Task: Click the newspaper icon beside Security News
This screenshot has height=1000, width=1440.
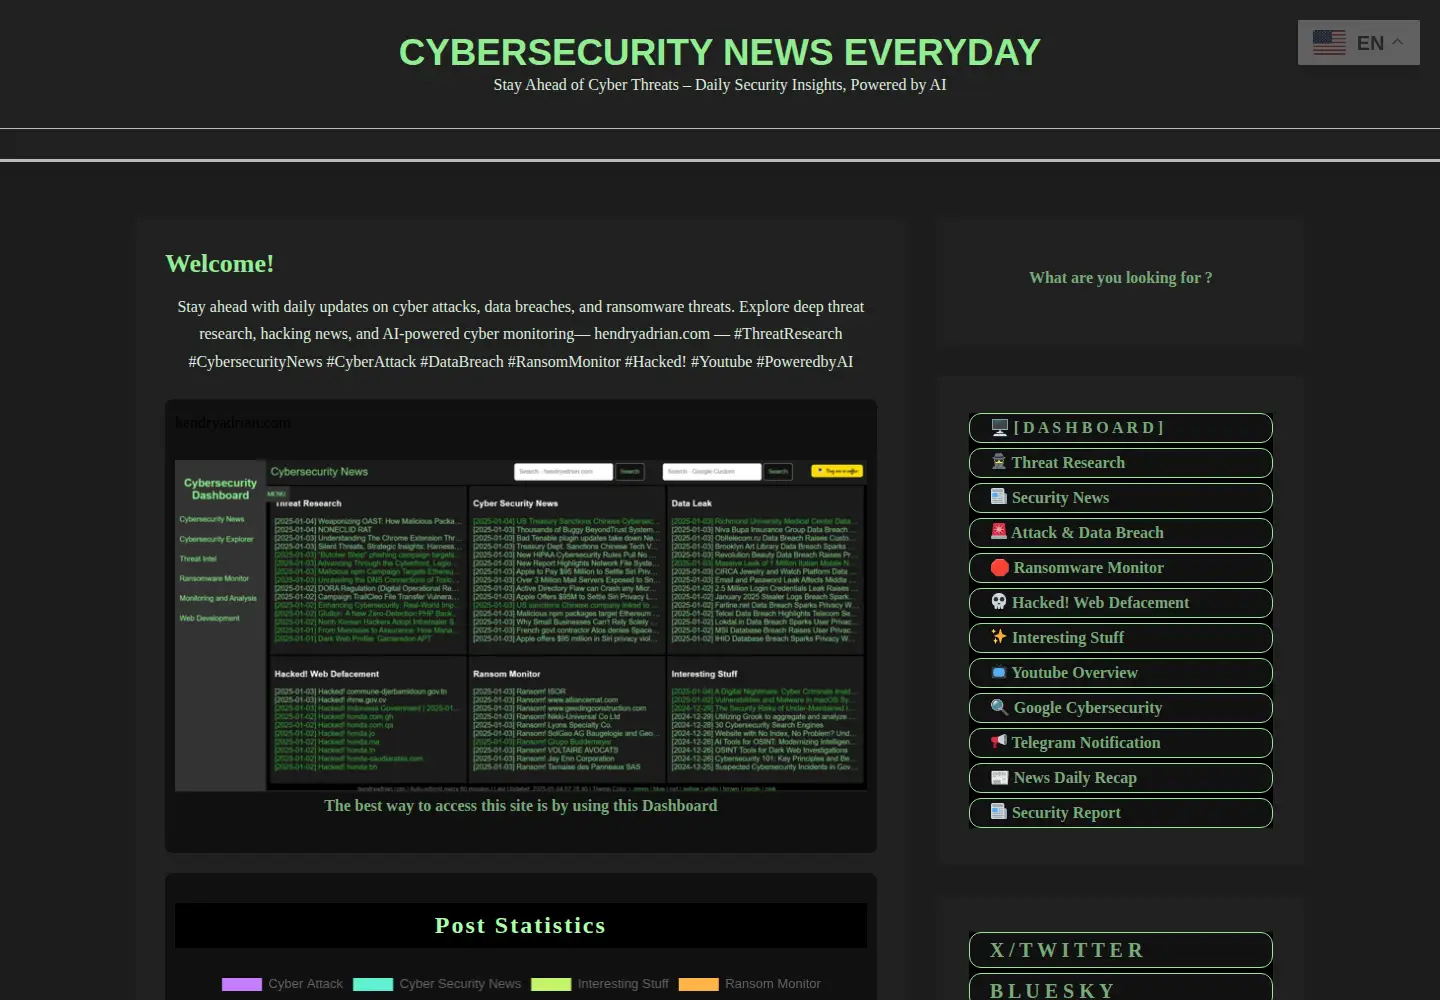Action: point(999,497)
